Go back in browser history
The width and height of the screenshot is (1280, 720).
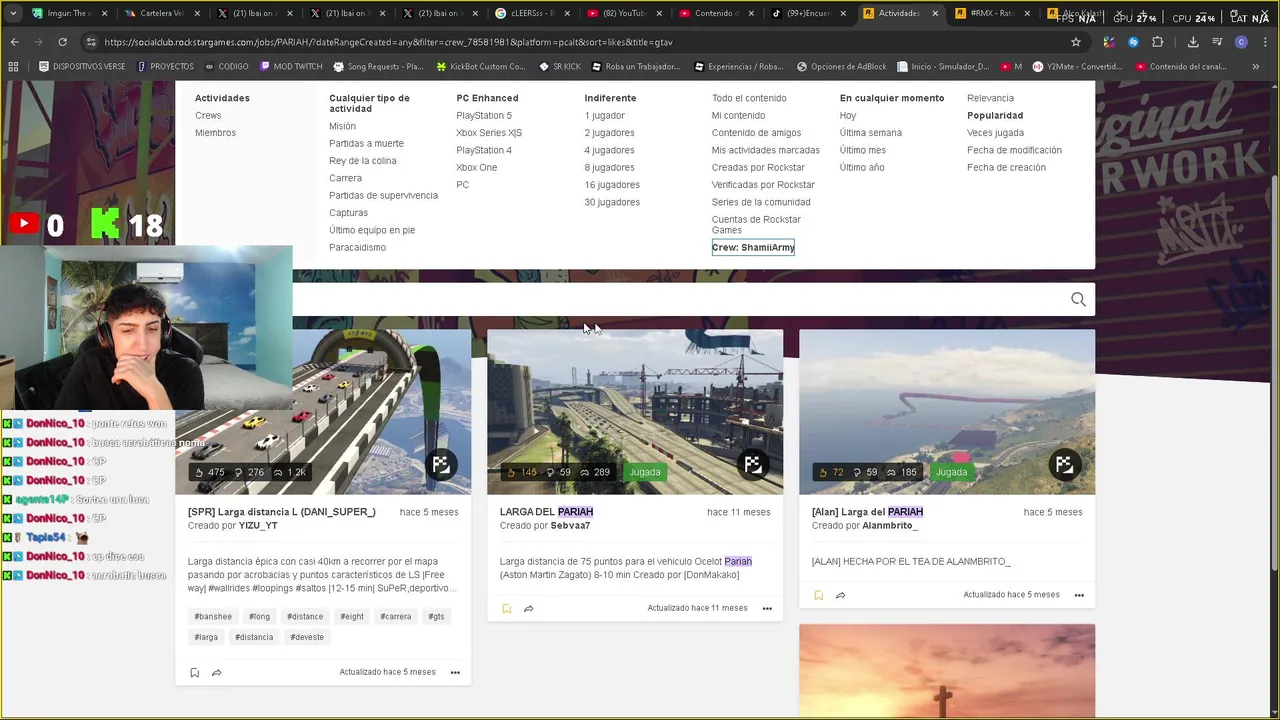tap(14, 42)
